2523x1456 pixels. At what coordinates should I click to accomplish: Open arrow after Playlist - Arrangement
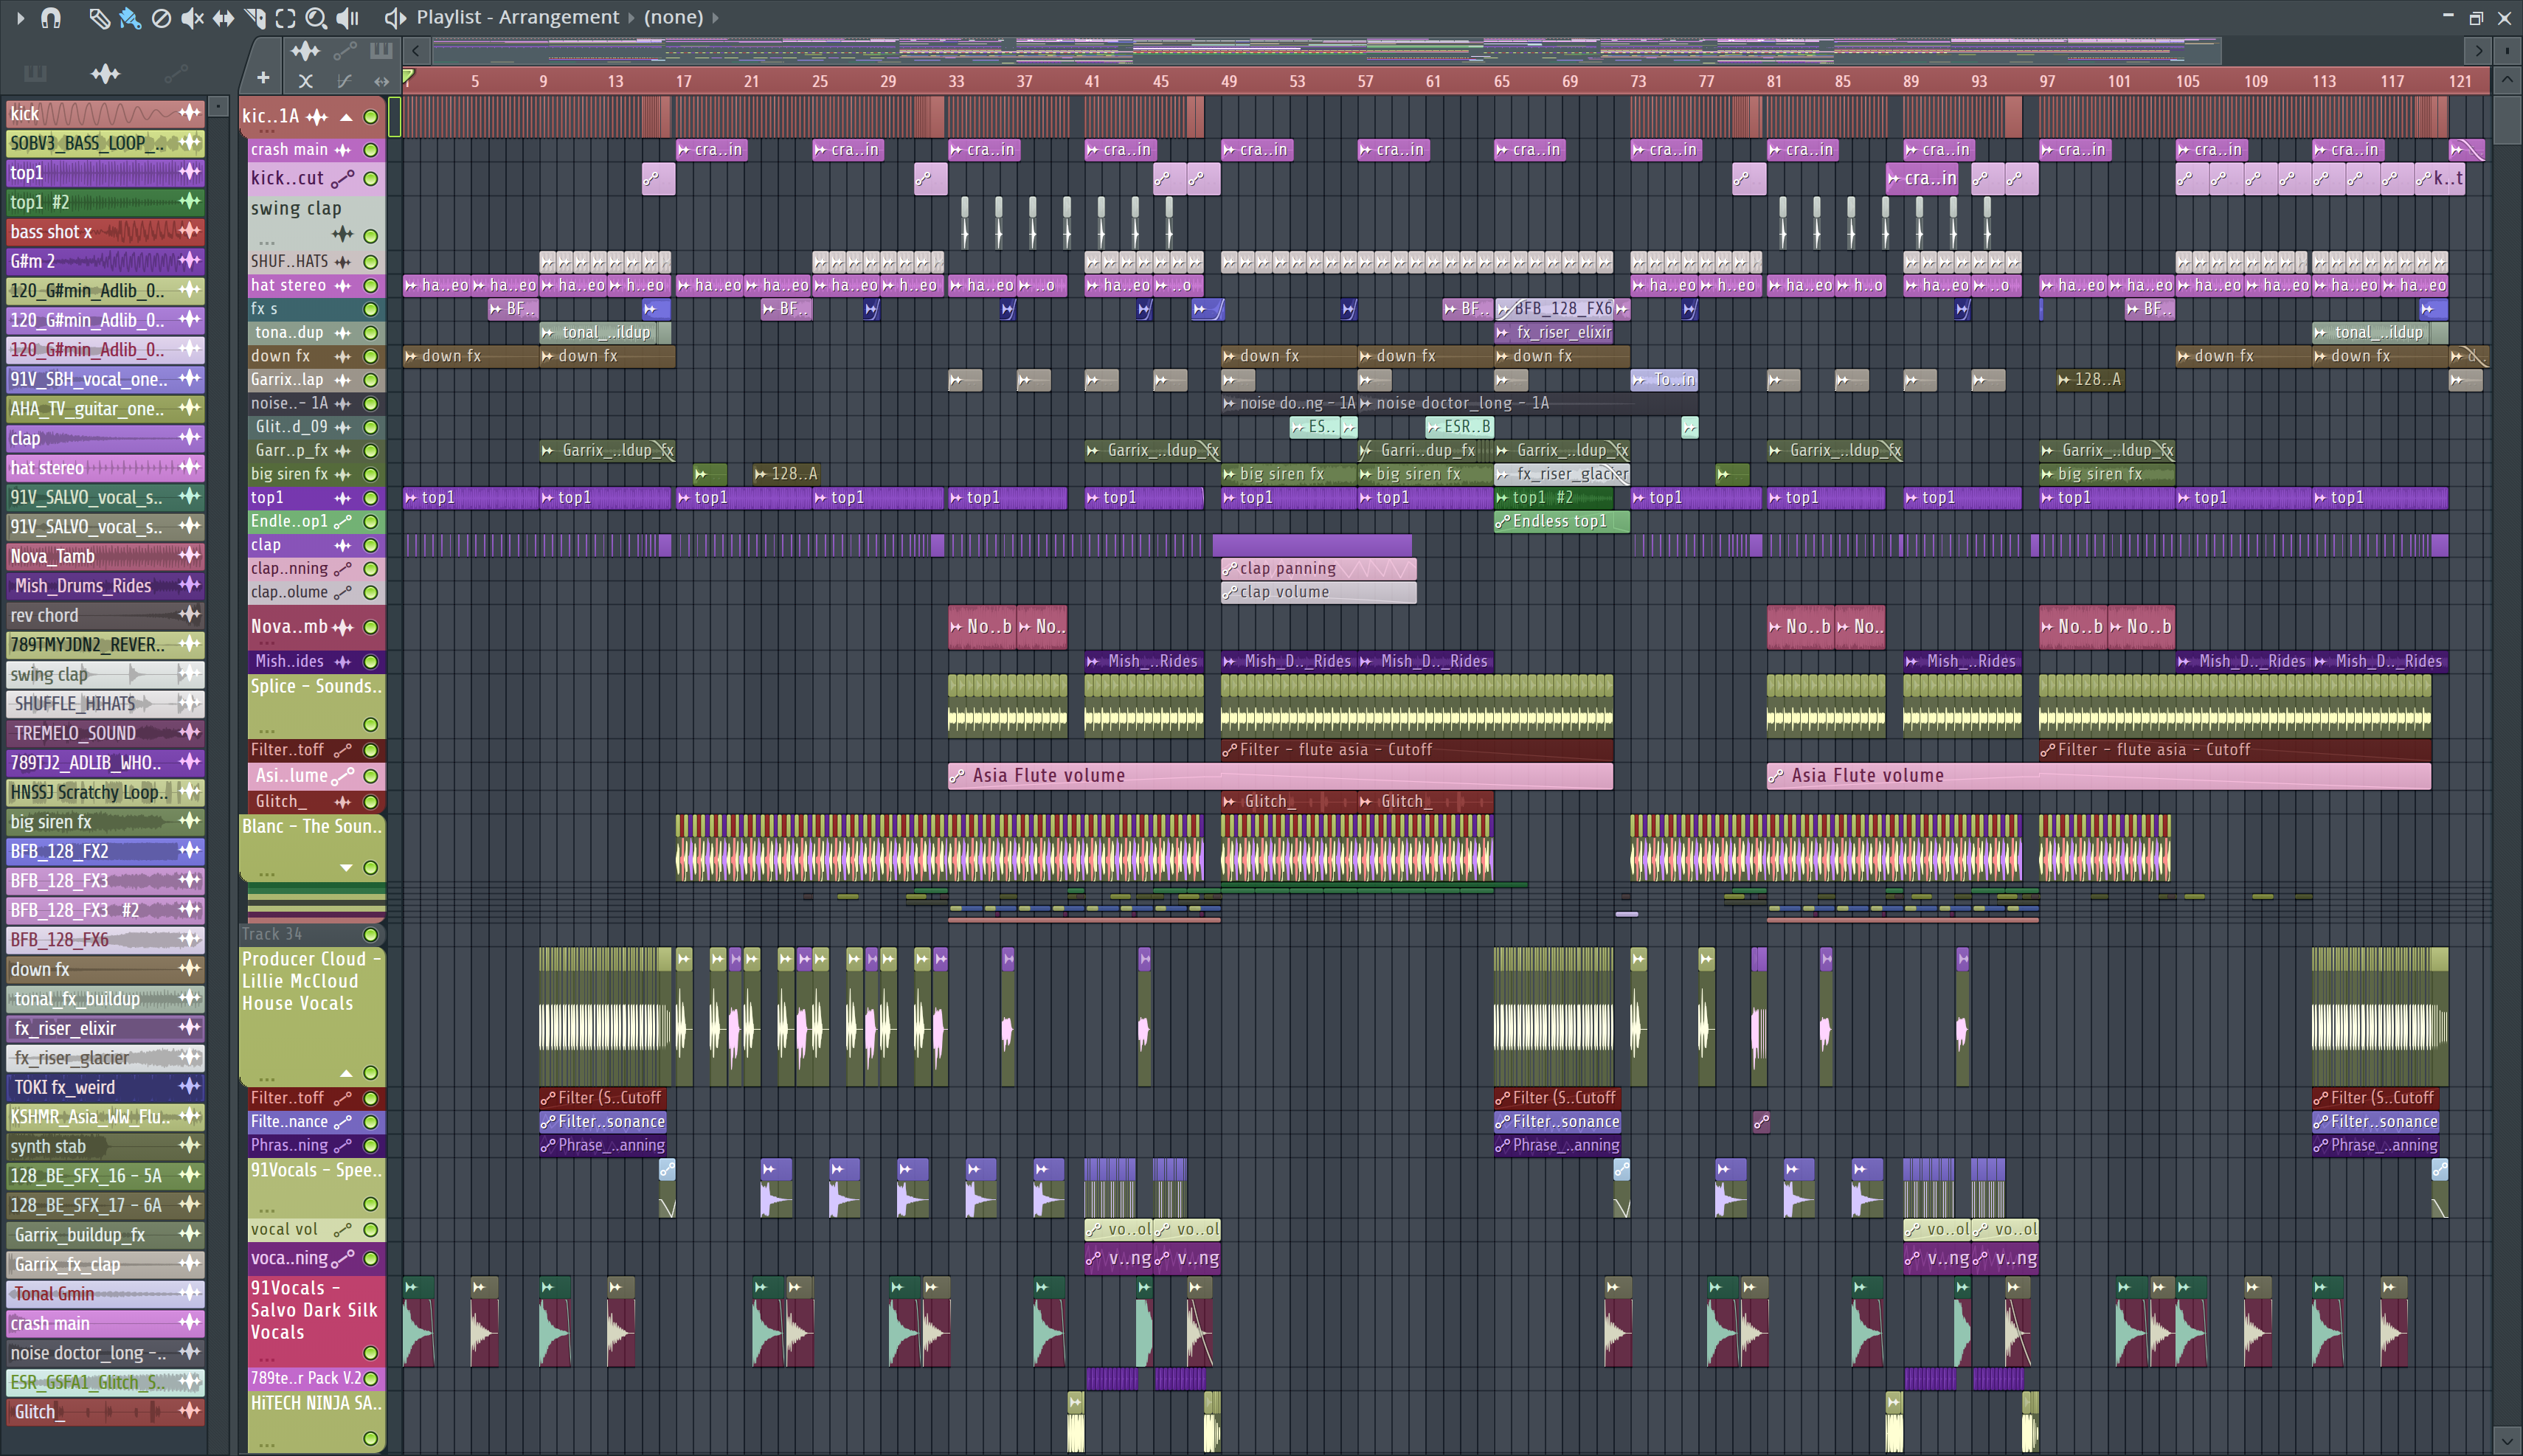631,17
